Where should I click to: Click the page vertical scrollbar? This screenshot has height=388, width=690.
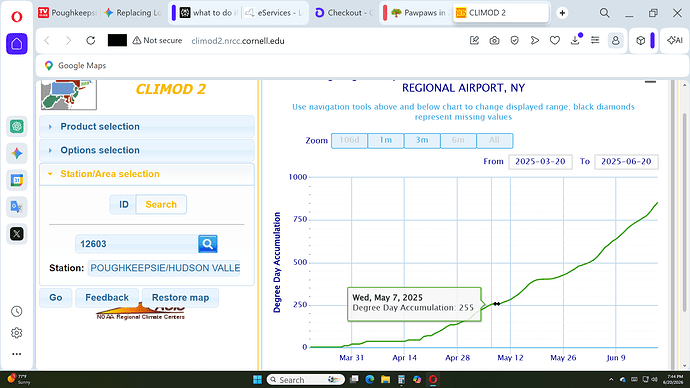[x=685, y=211]
